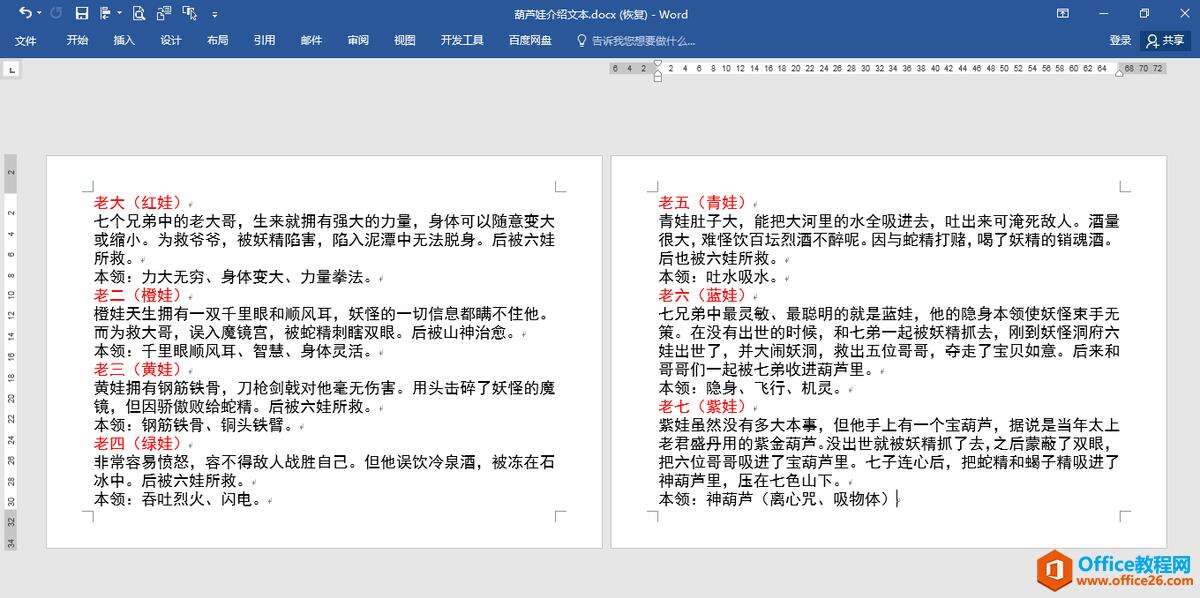Open the 百度网盘 tab
This screenshot has height=598, width=1200.
point(530,41)
